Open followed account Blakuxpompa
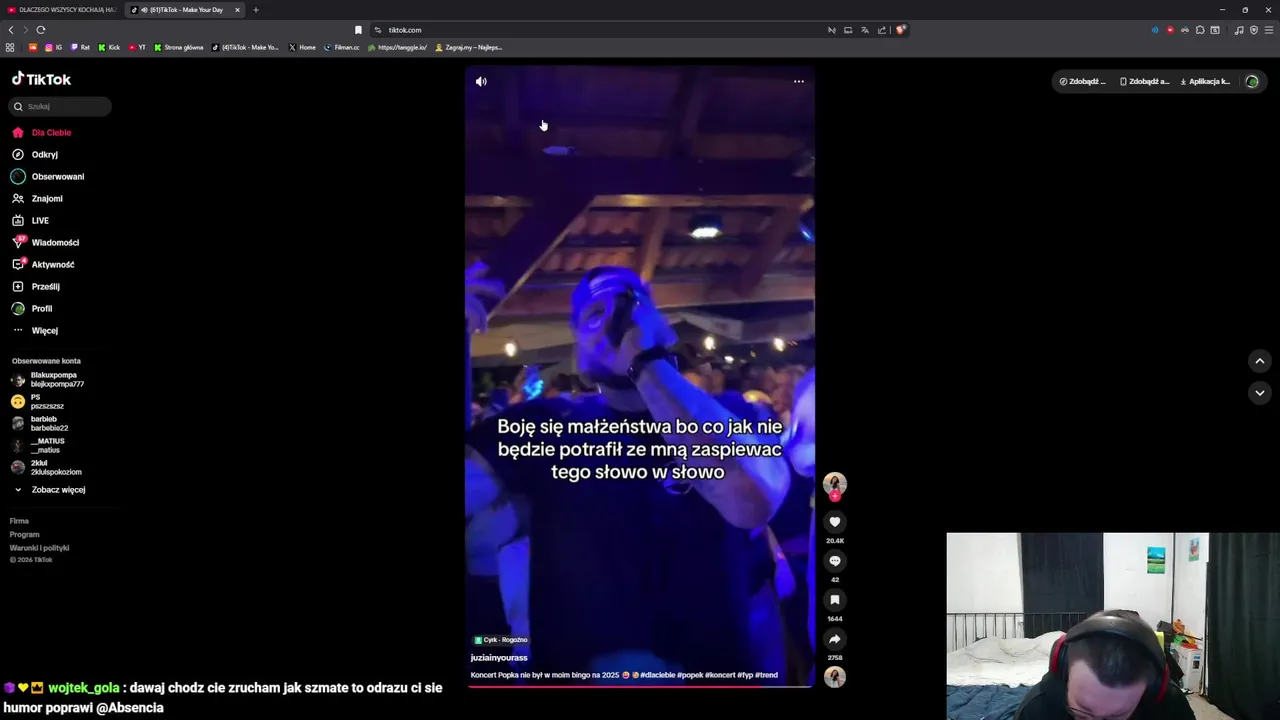The width and height of the screenshot is (1280, 720). 48,379
